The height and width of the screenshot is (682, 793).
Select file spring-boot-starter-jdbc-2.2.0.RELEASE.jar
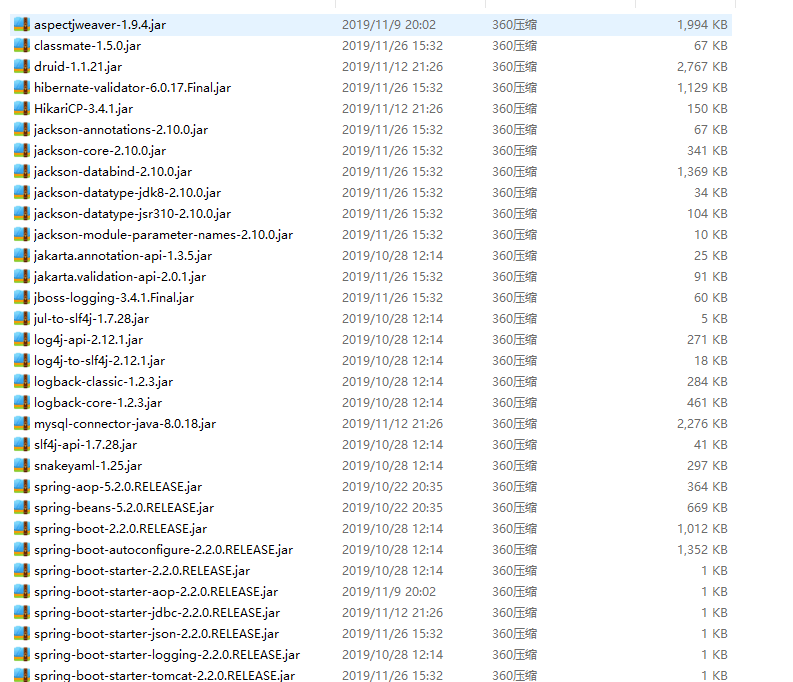pyautogui.click(x=157, y=612)
